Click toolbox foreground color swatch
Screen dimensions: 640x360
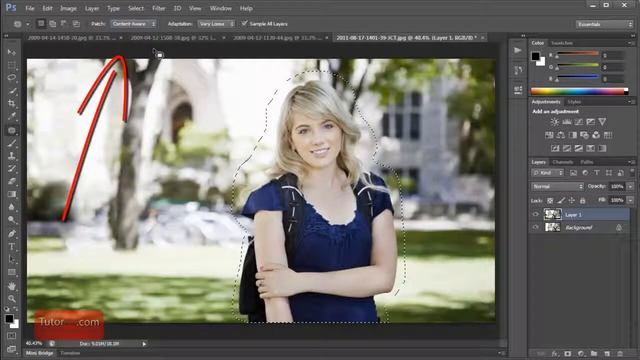tap(9, 319)
